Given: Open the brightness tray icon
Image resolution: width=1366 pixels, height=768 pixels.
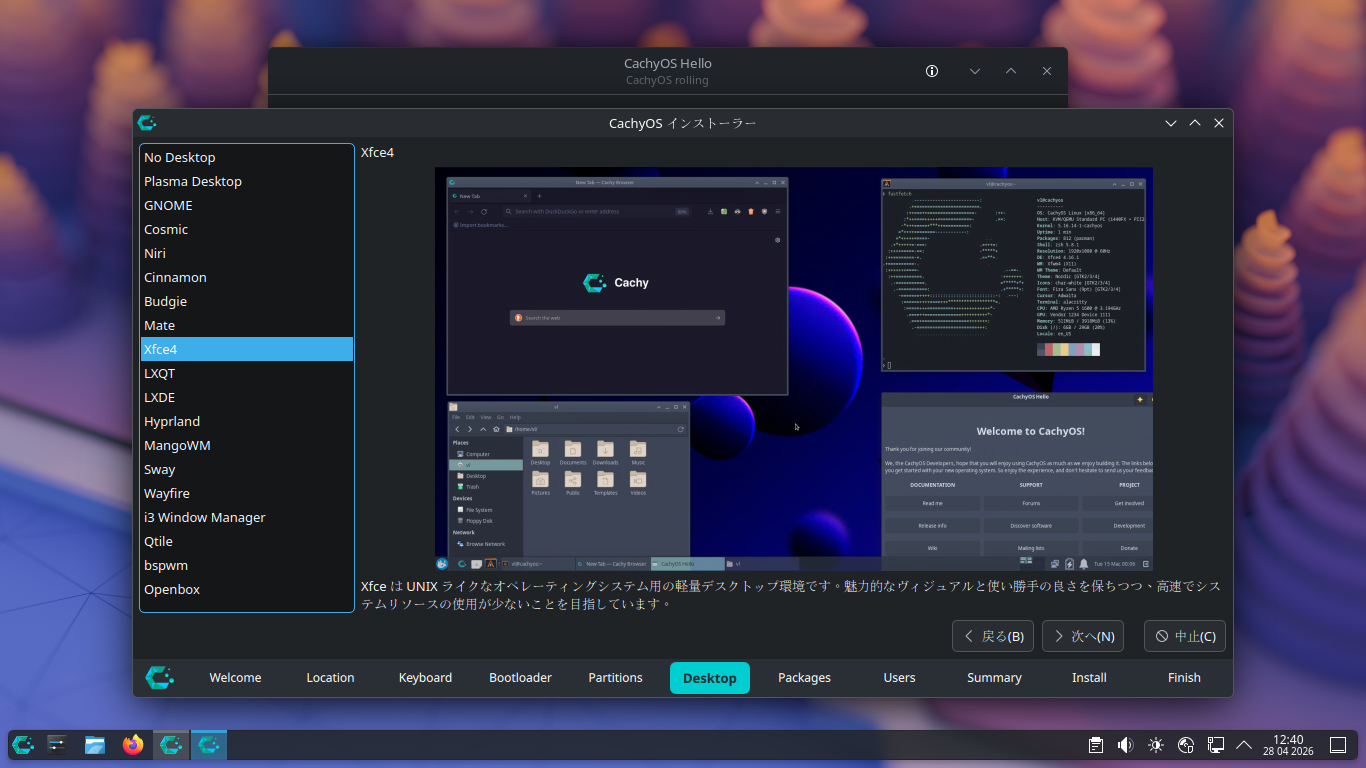Looking at the screenshot, I should point(1156,745).
